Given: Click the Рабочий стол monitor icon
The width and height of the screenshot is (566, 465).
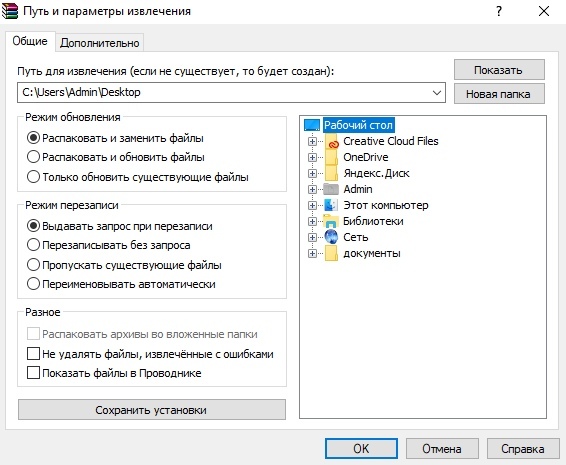Looking at the screenshot, I should click(x=312, y=125).
